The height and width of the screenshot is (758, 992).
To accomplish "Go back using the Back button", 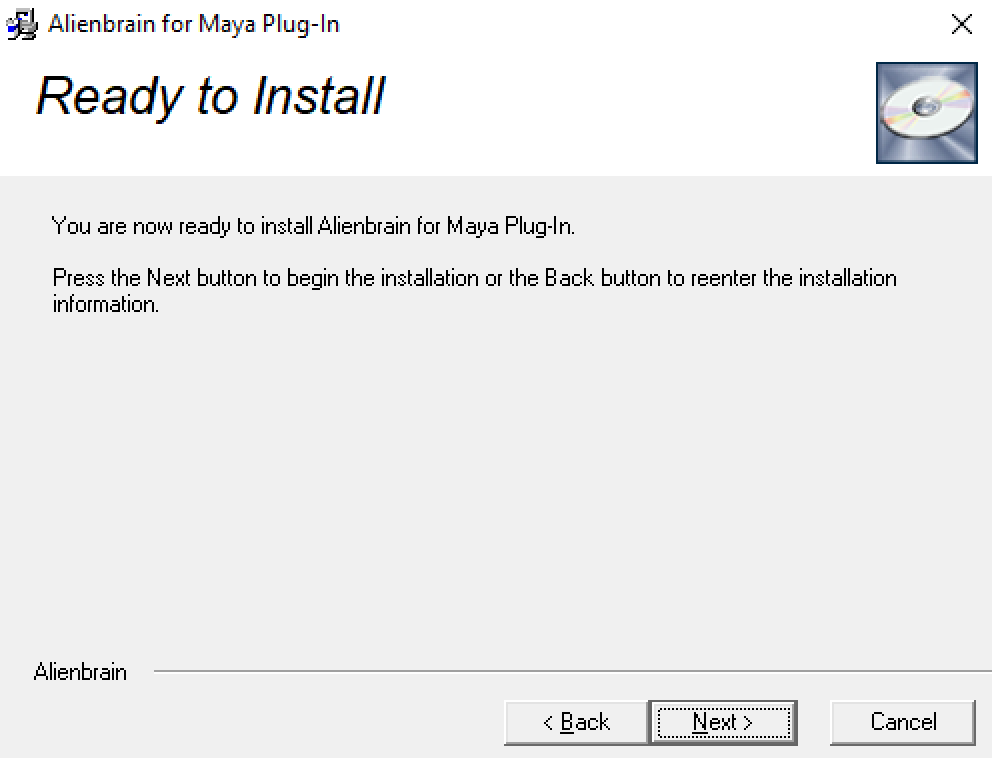I will click(x=576, y=722).
